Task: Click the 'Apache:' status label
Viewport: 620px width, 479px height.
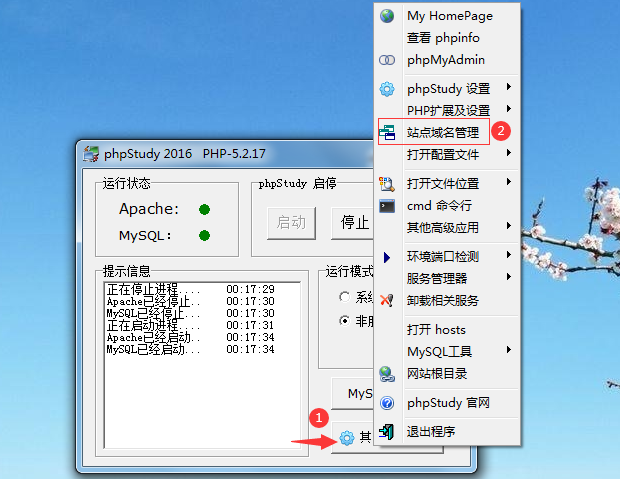Action: click(x=149, y=209)
